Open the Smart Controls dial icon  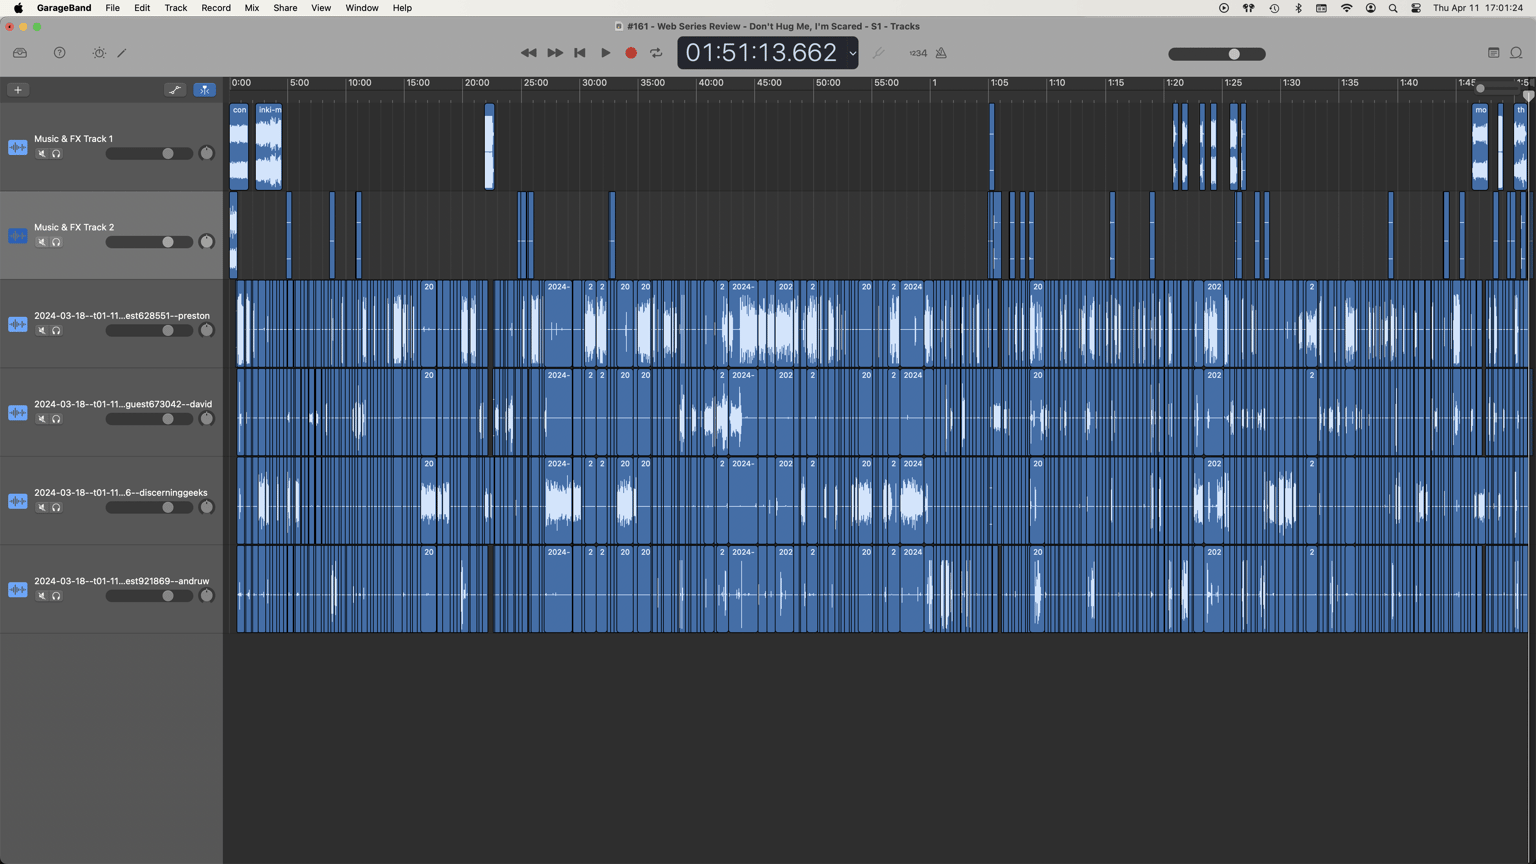click(x=99, y=53)
